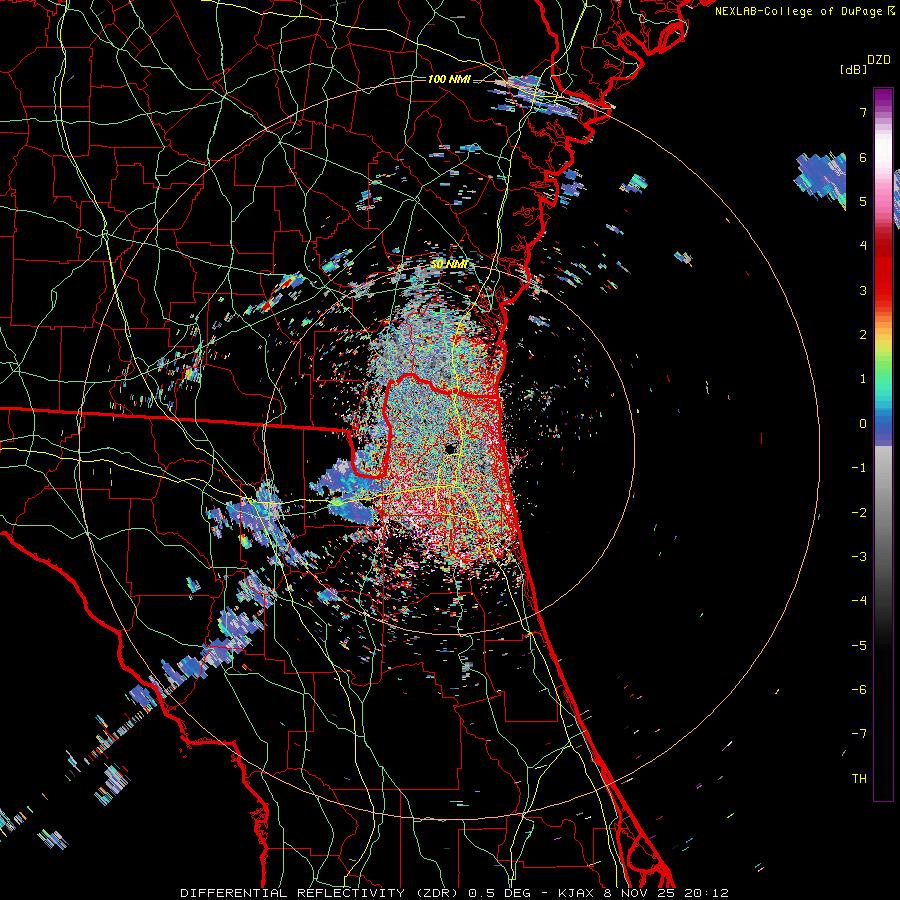Click the -6 tick label on the scale
The width and height of the screenshot is (900, 900).
coord(859,690)
